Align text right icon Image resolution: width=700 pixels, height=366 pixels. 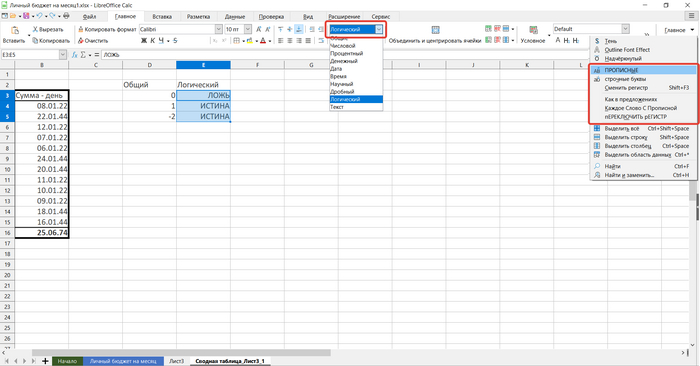299,41
